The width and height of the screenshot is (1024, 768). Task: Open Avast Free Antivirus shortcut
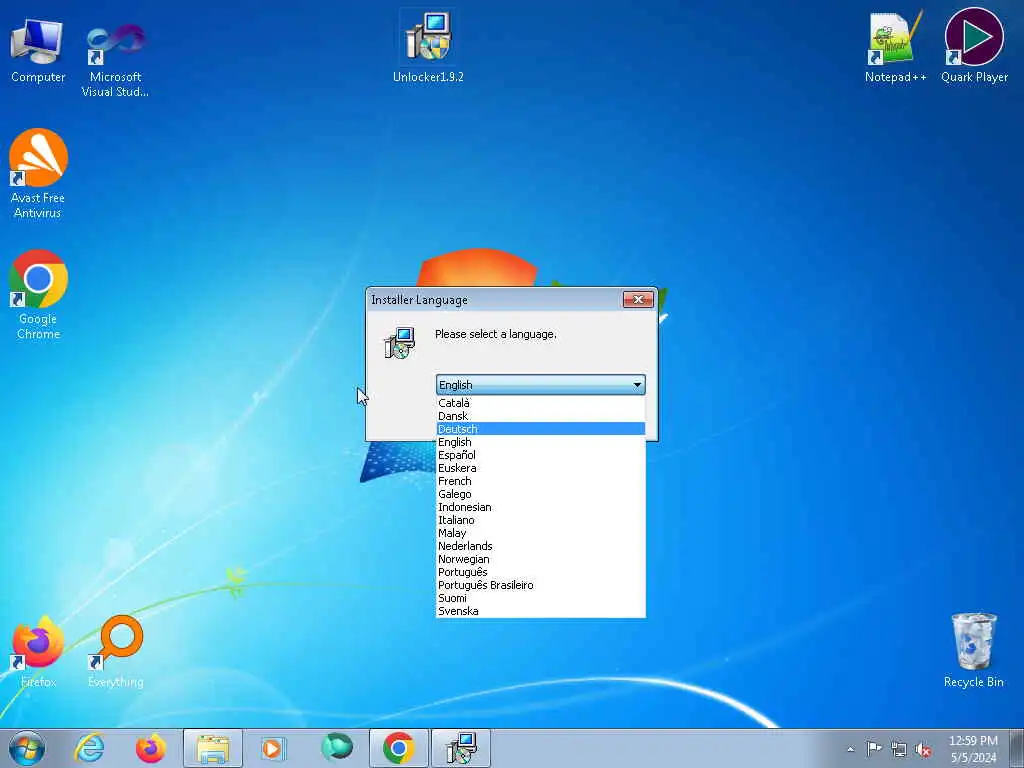[38, 174]
